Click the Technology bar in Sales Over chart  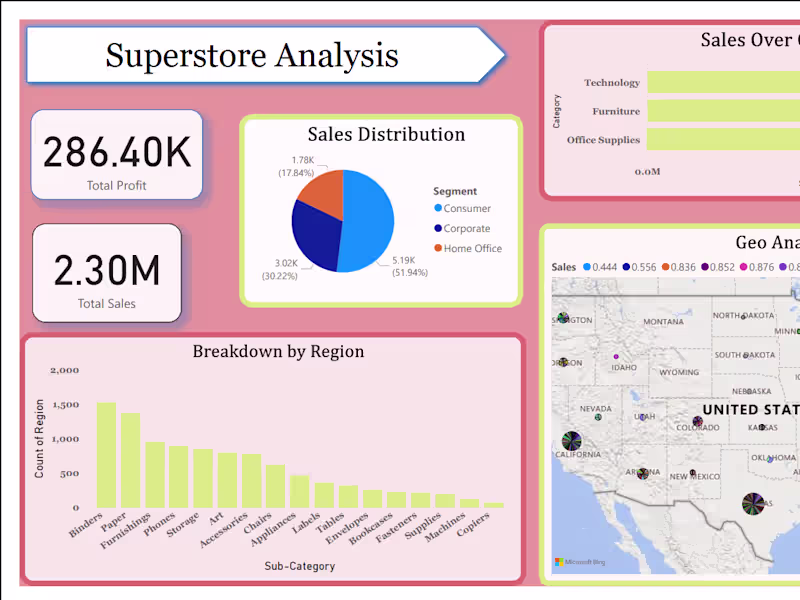pos(722,83)
